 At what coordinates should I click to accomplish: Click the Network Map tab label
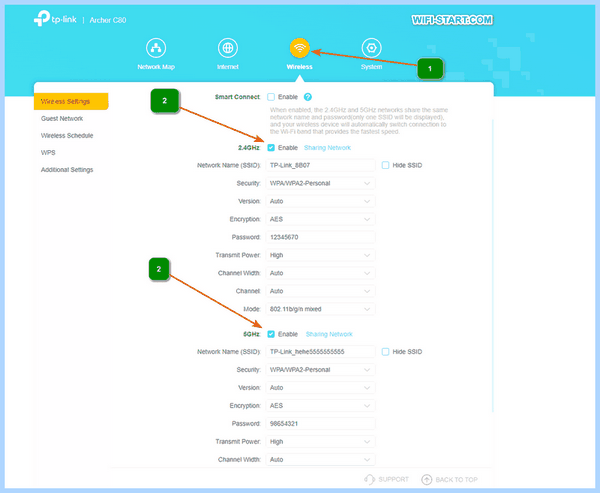click(156, 67)
